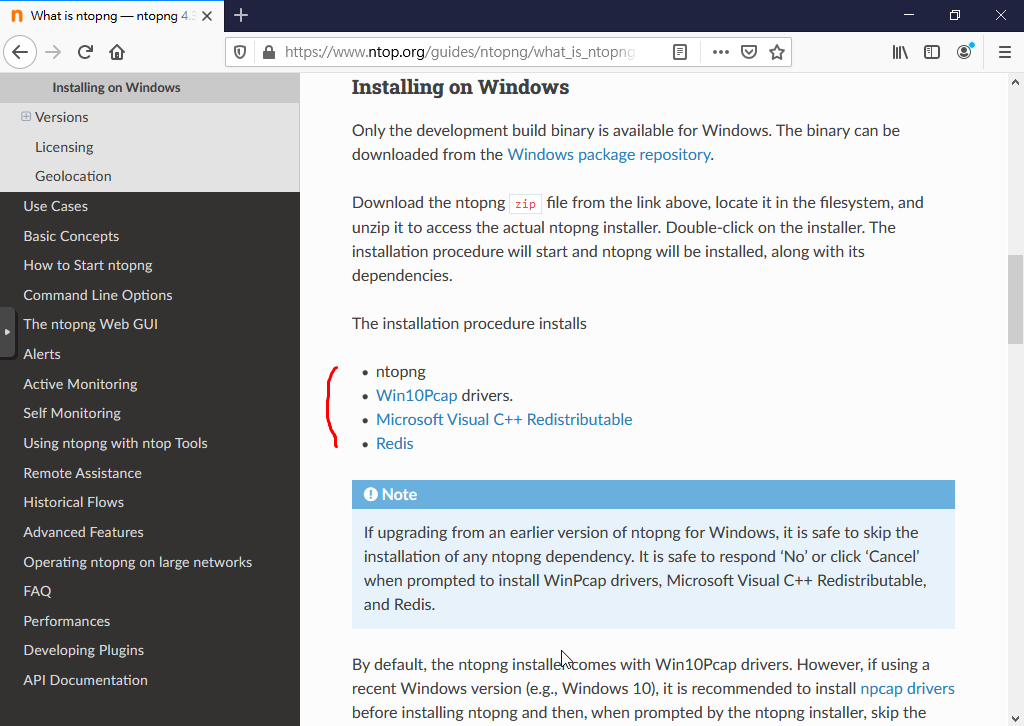Screen dimensions: 1024x726
Task: Go back to the previous page
Action: tap(20, 52)
